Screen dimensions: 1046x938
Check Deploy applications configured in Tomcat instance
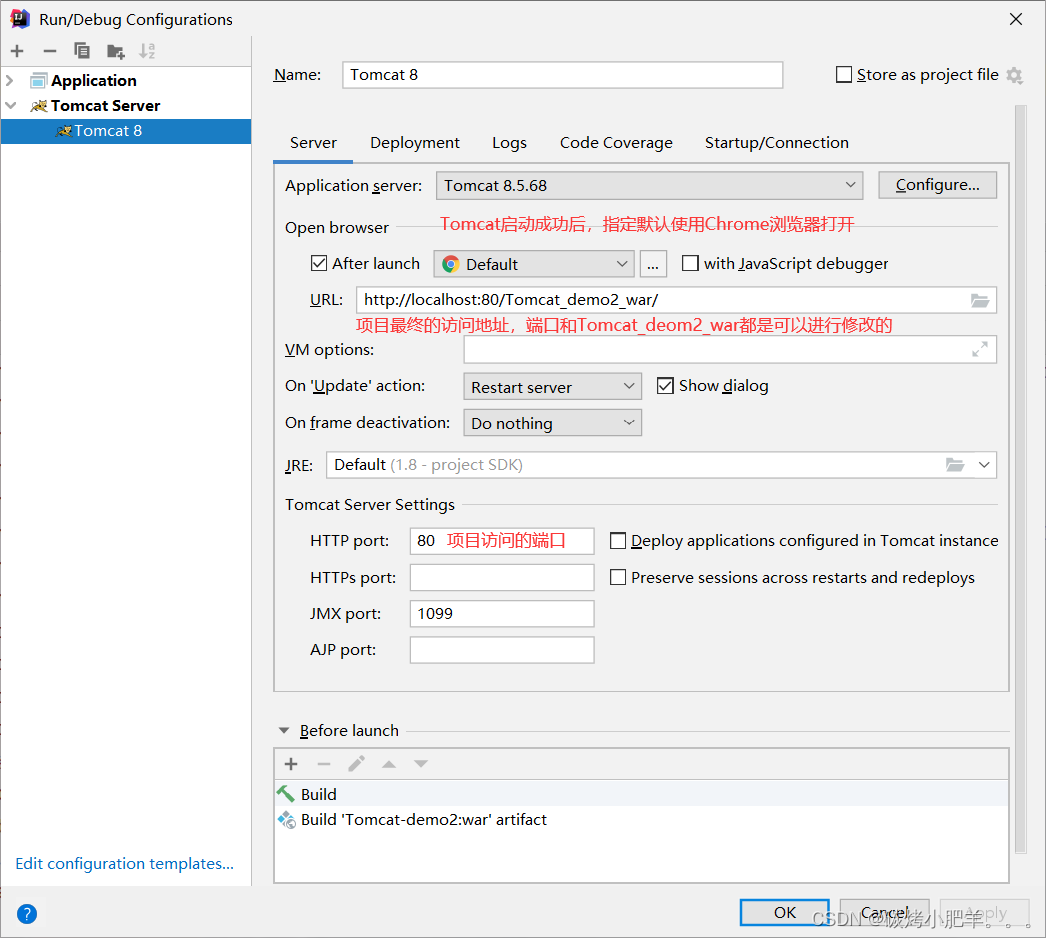(618, 540)
